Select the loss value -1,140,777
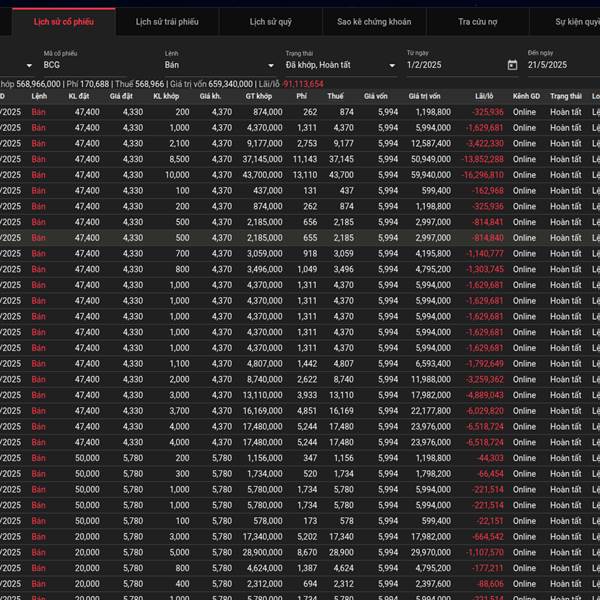 [x=484, y=253]
